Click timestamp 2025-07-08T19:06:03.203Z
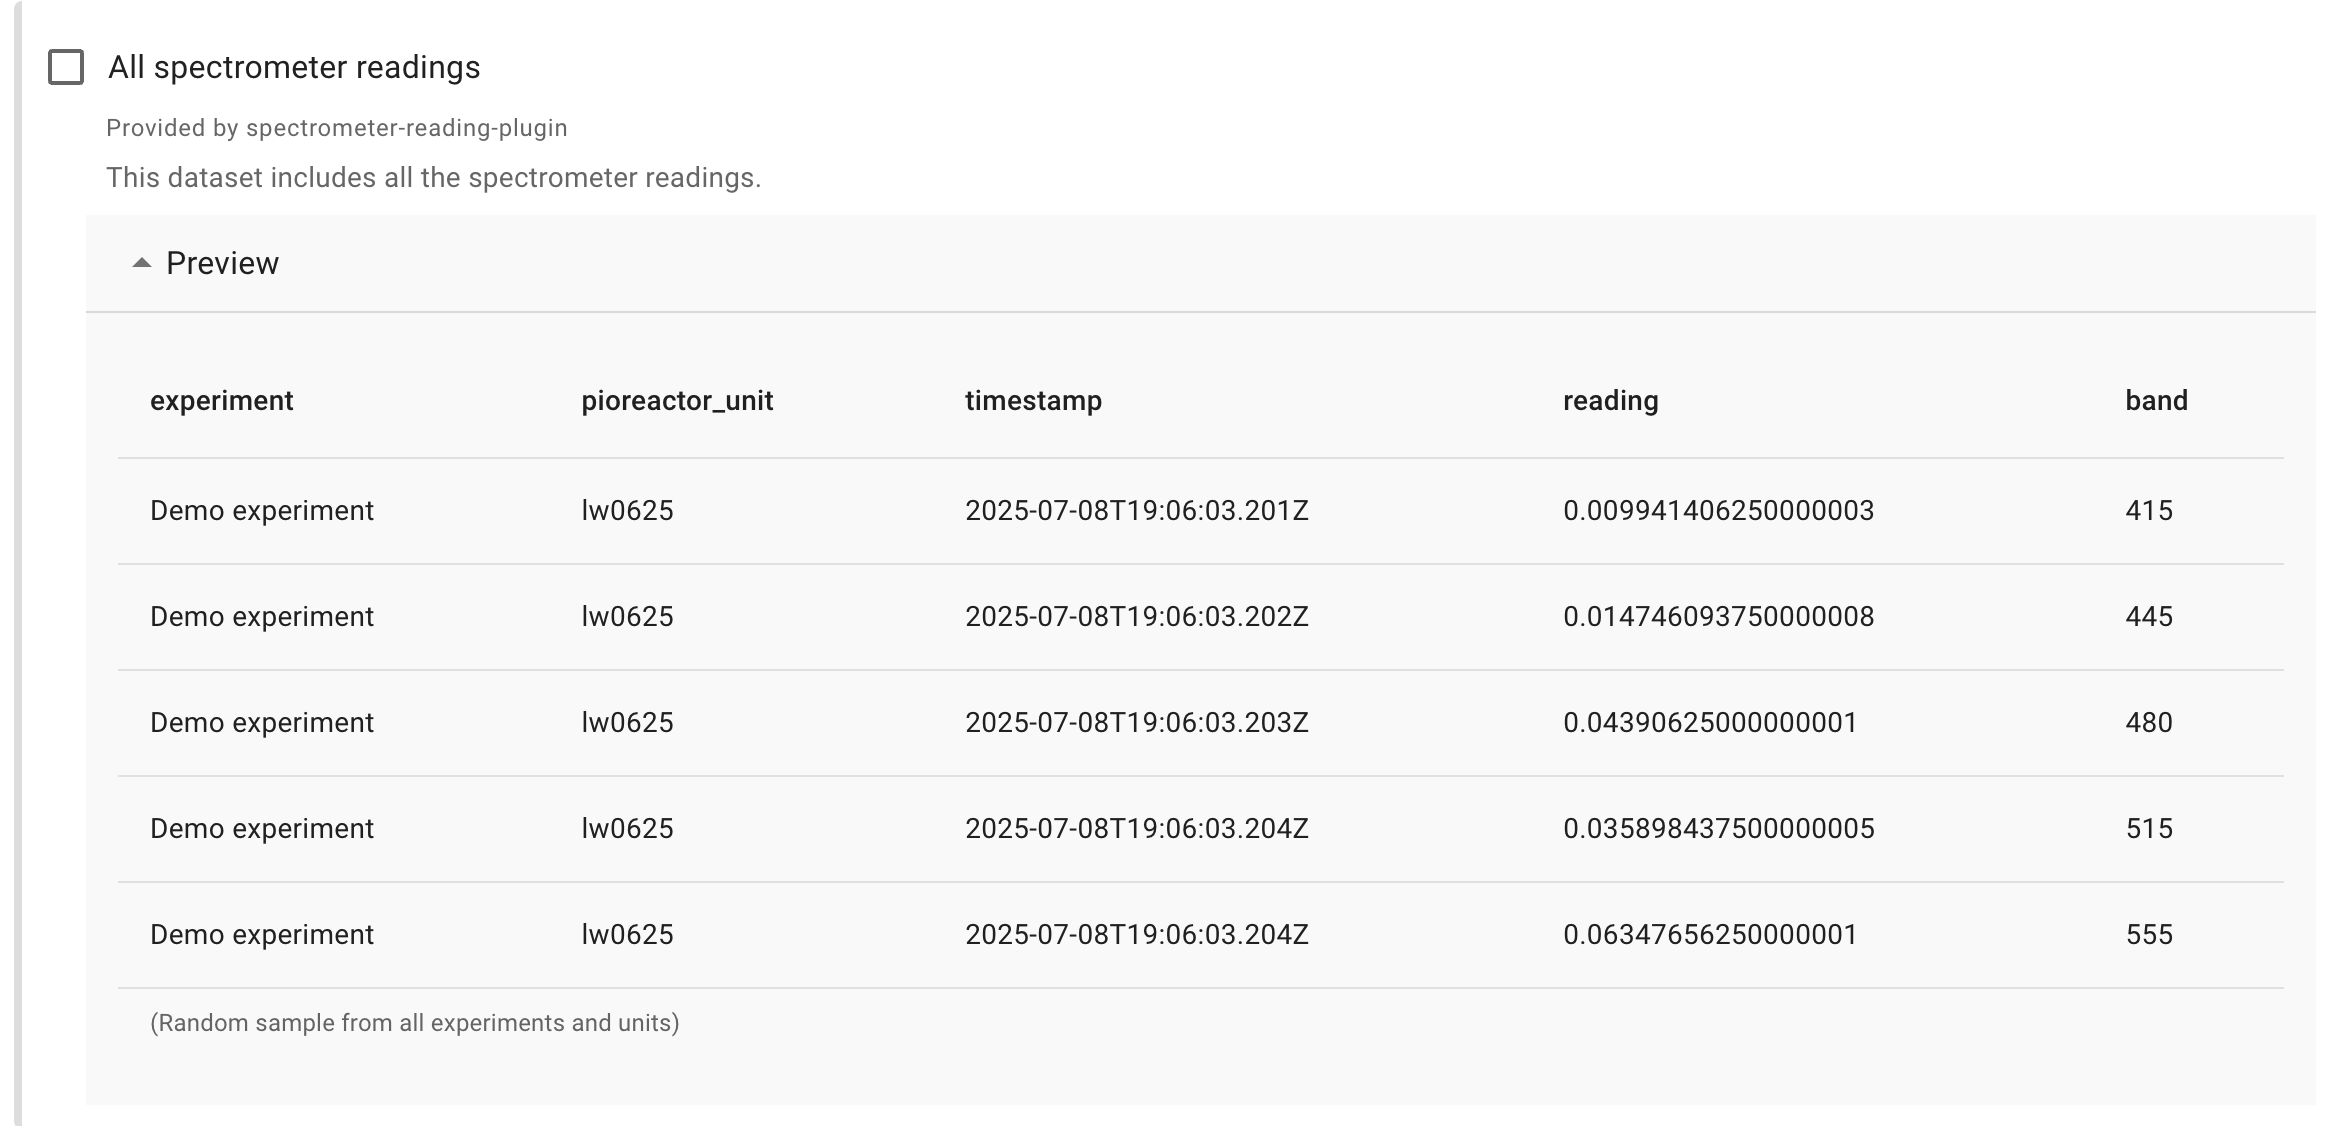 point(1137,723)
